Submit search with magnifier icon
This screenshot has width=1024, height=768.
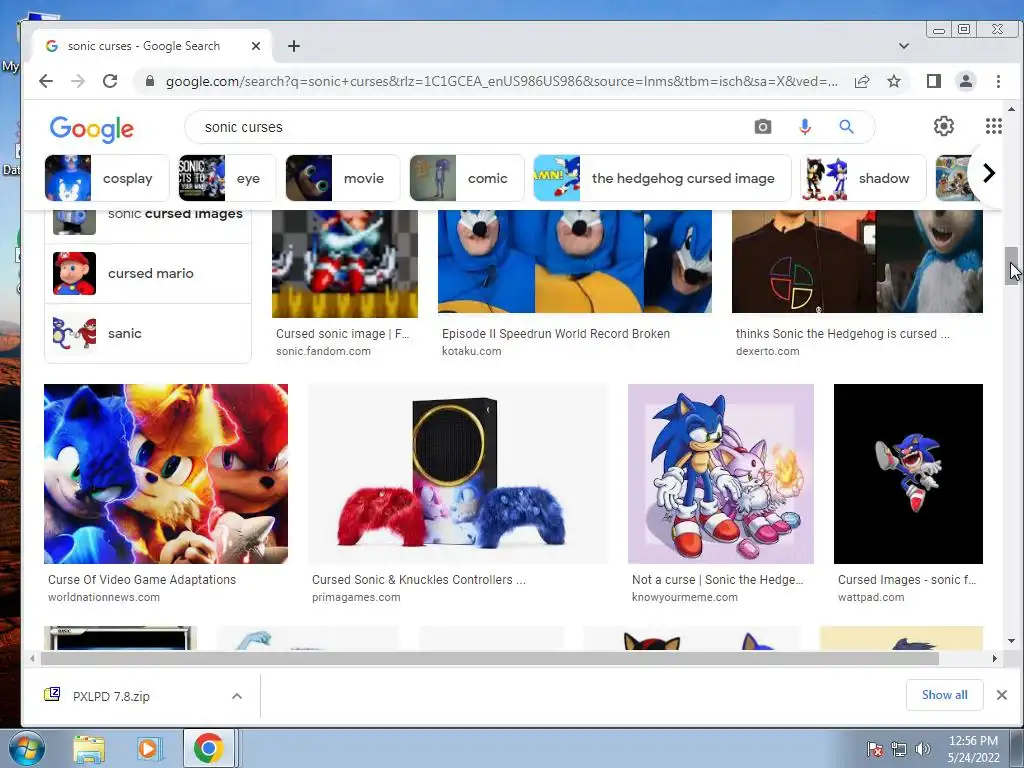click(x=846, y=127)
